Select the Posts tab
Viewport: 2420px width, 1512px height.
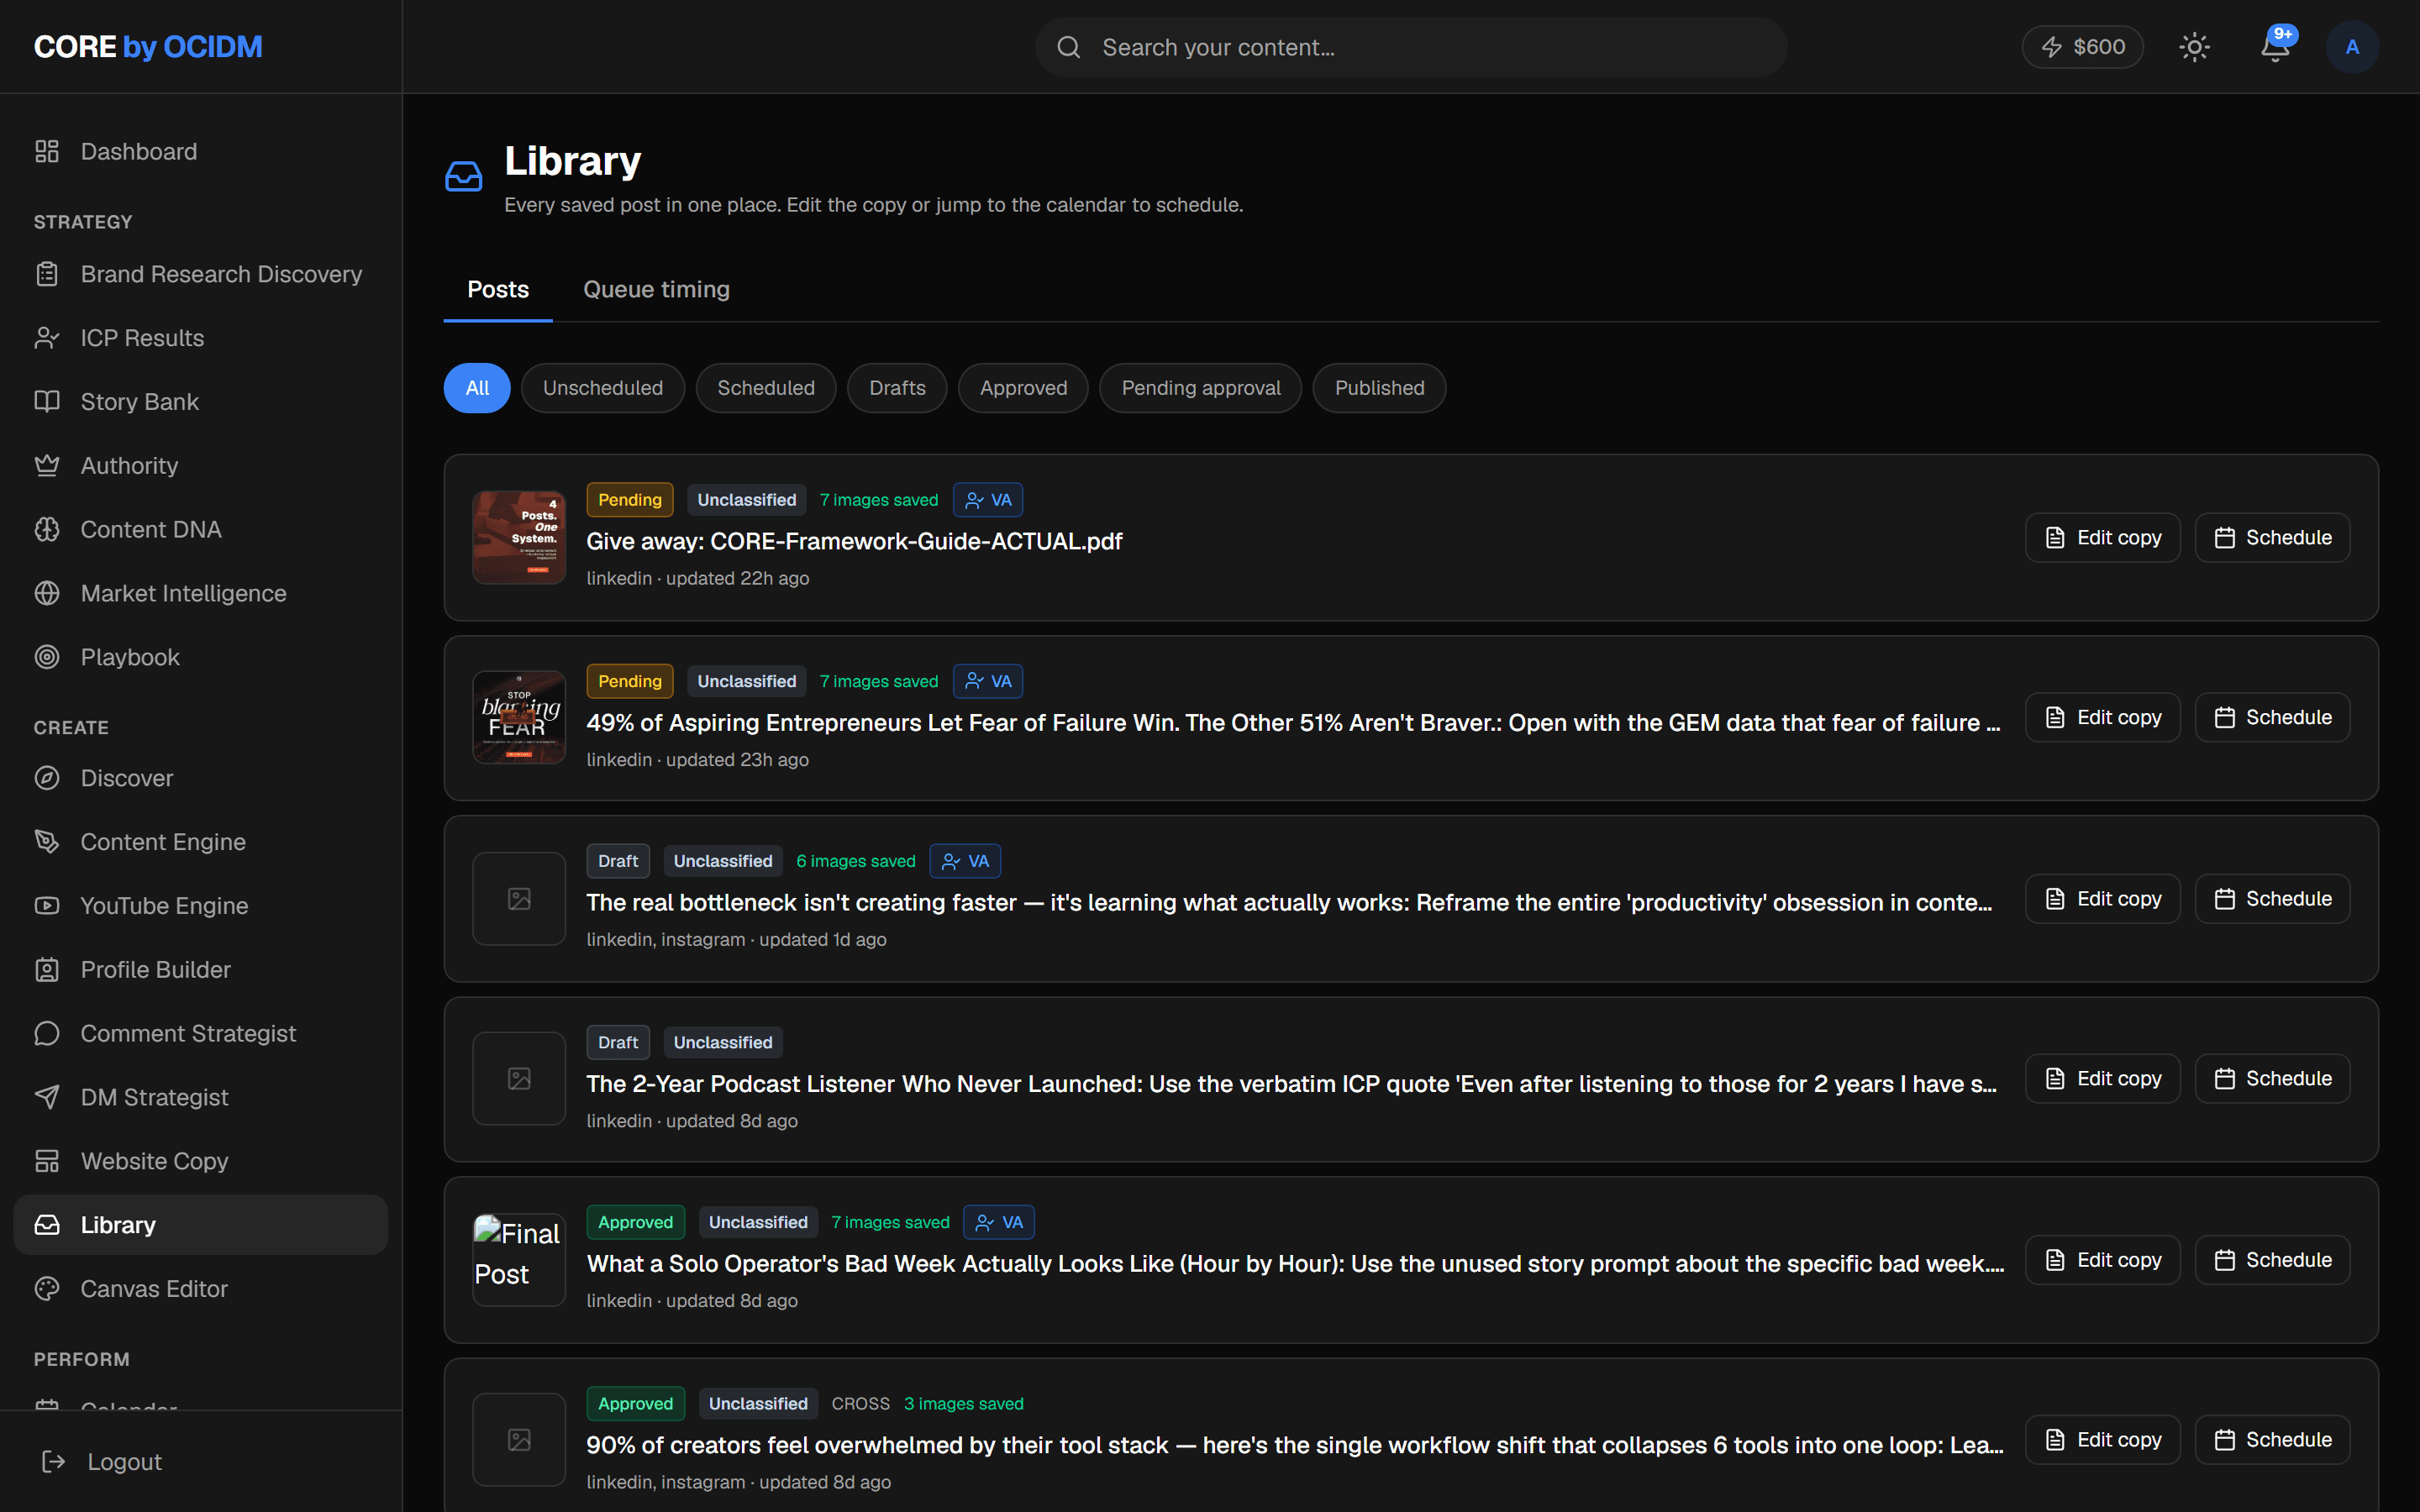pos(498,289)
